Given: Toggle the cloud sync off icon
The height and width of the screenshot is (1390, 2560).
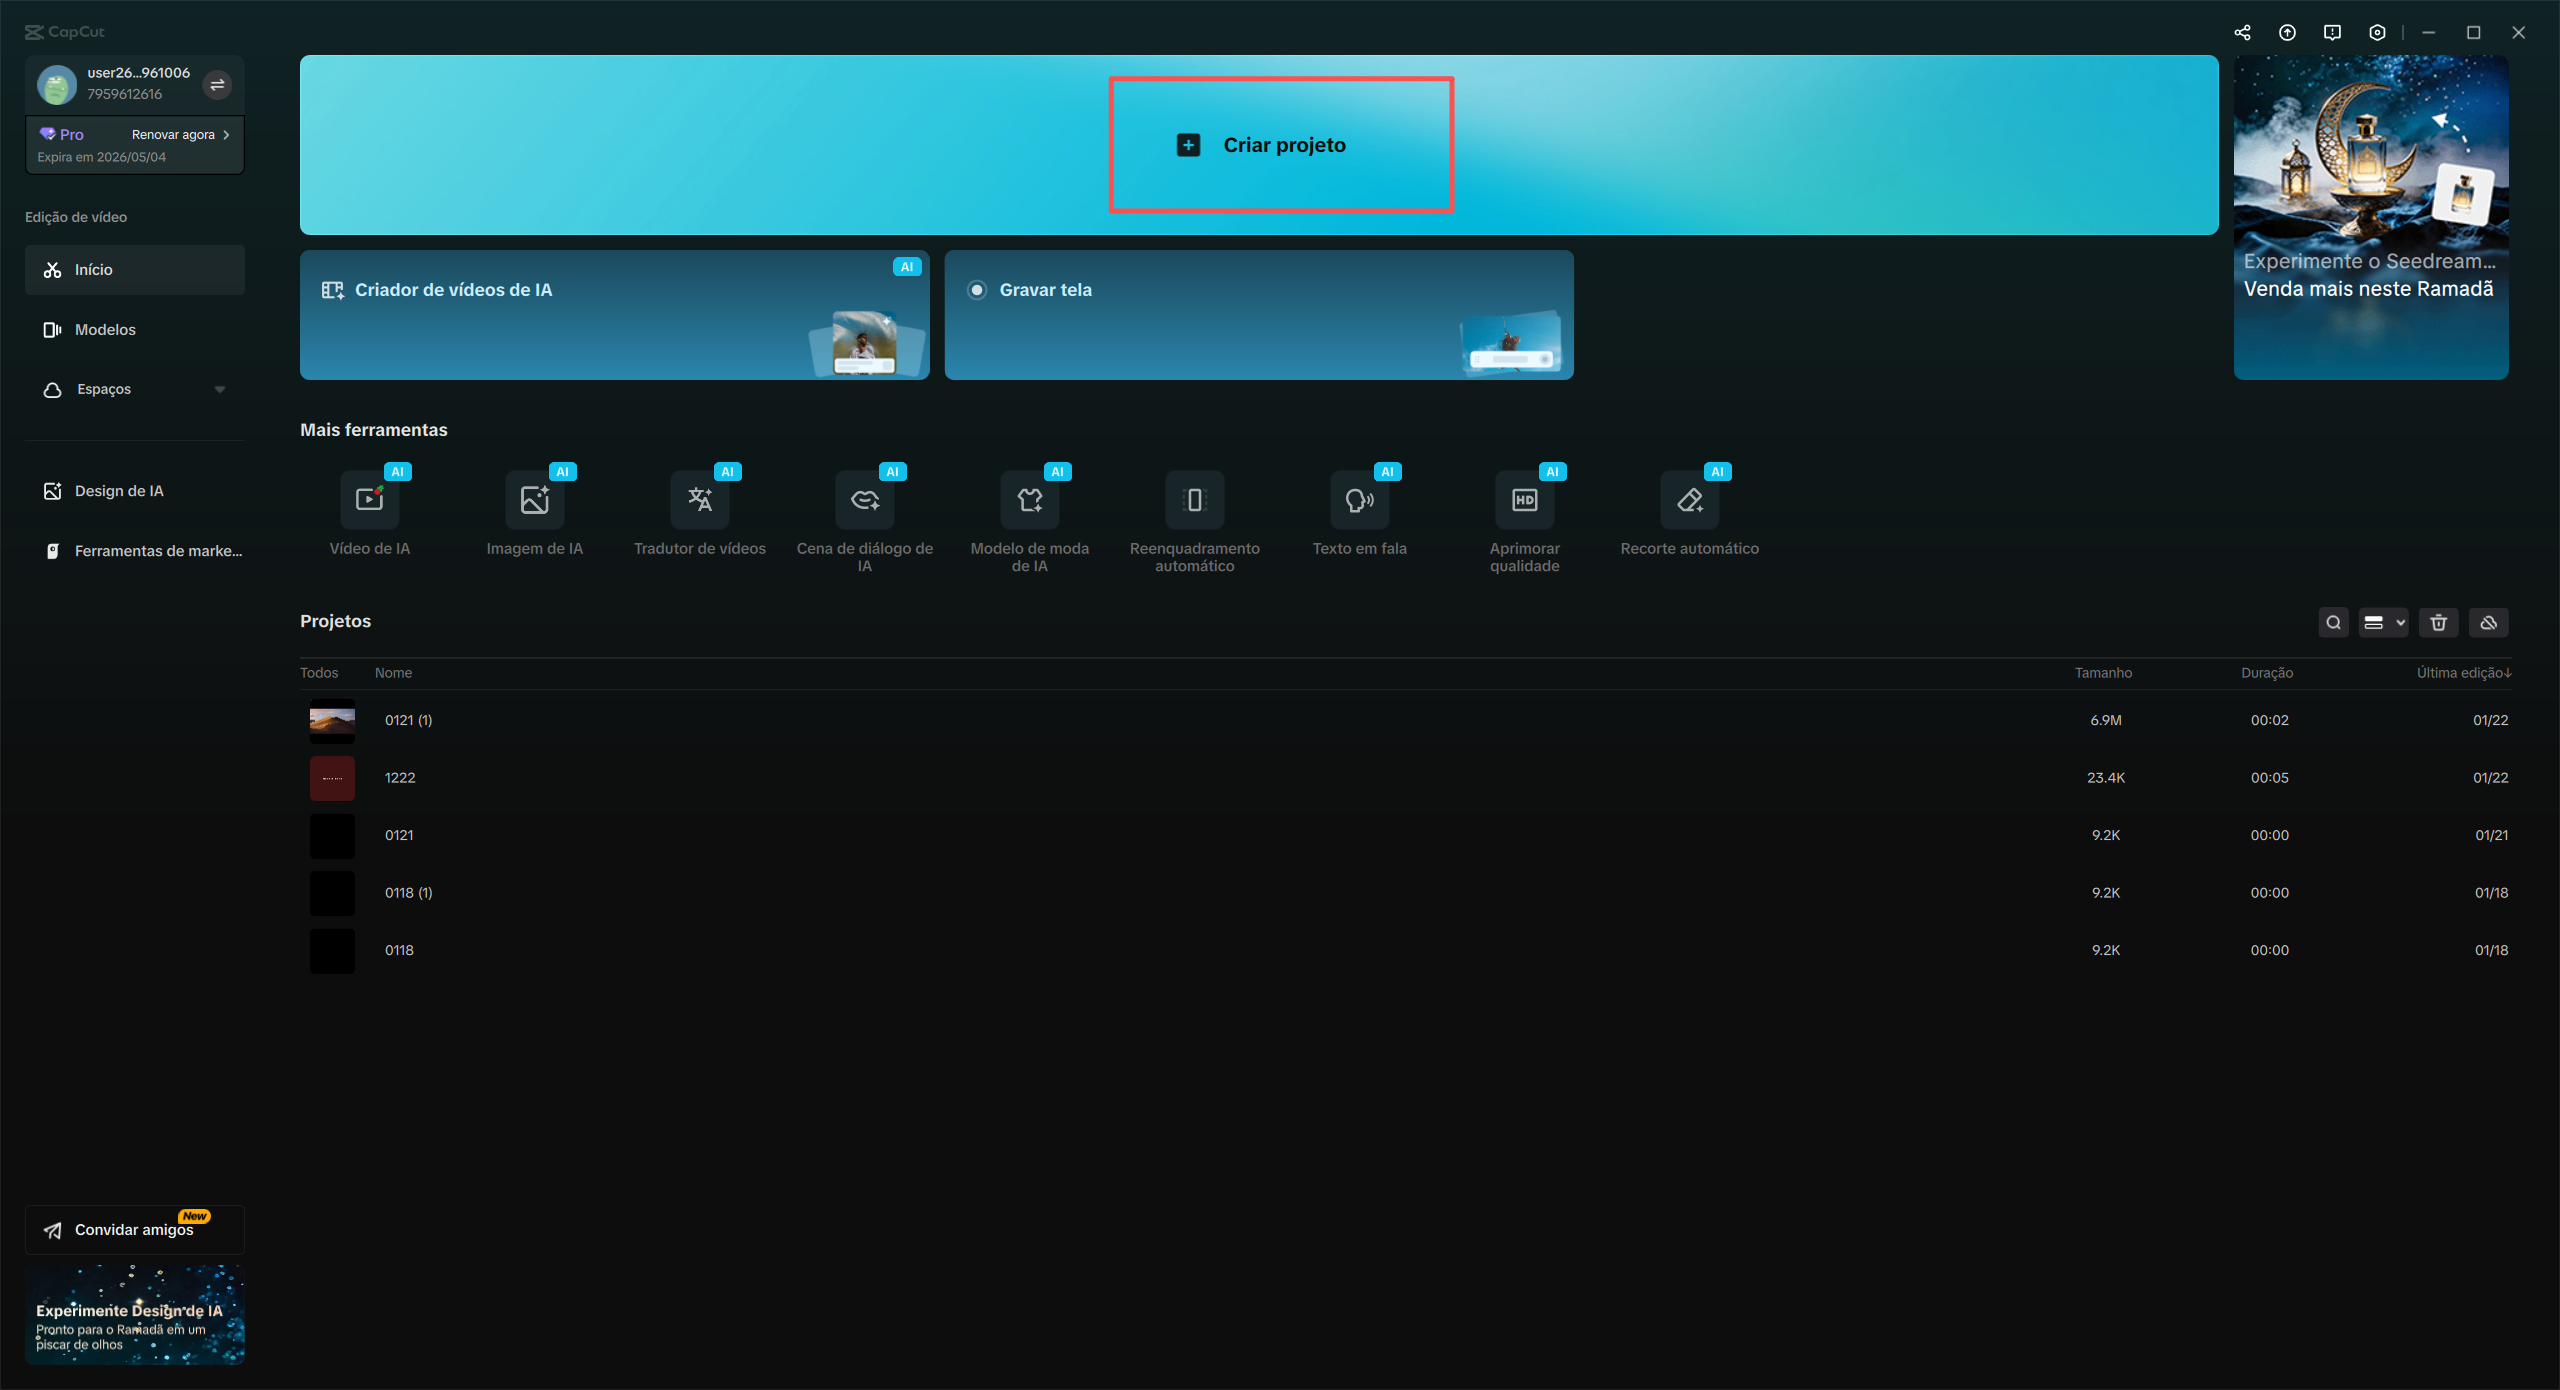Looking at the screenshot, I should coord(2488,623).
